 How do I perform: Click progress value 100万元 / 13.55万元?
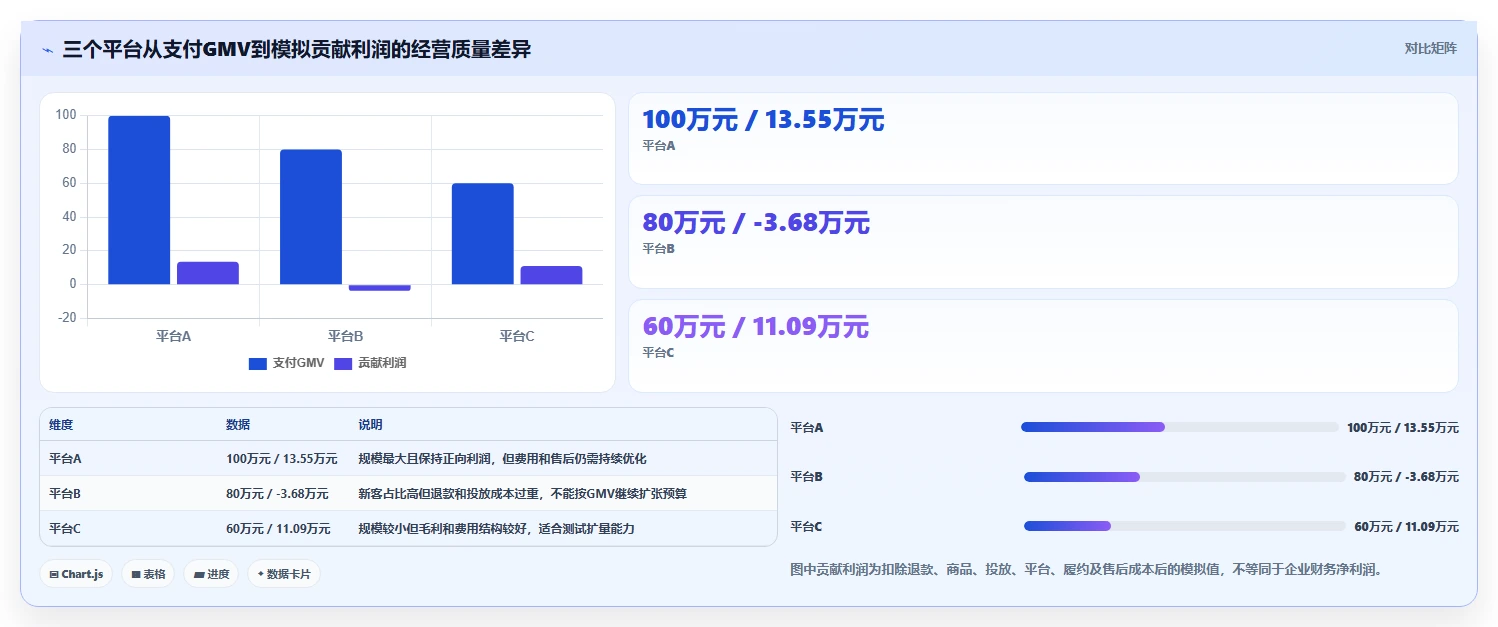coord(1402,428)
